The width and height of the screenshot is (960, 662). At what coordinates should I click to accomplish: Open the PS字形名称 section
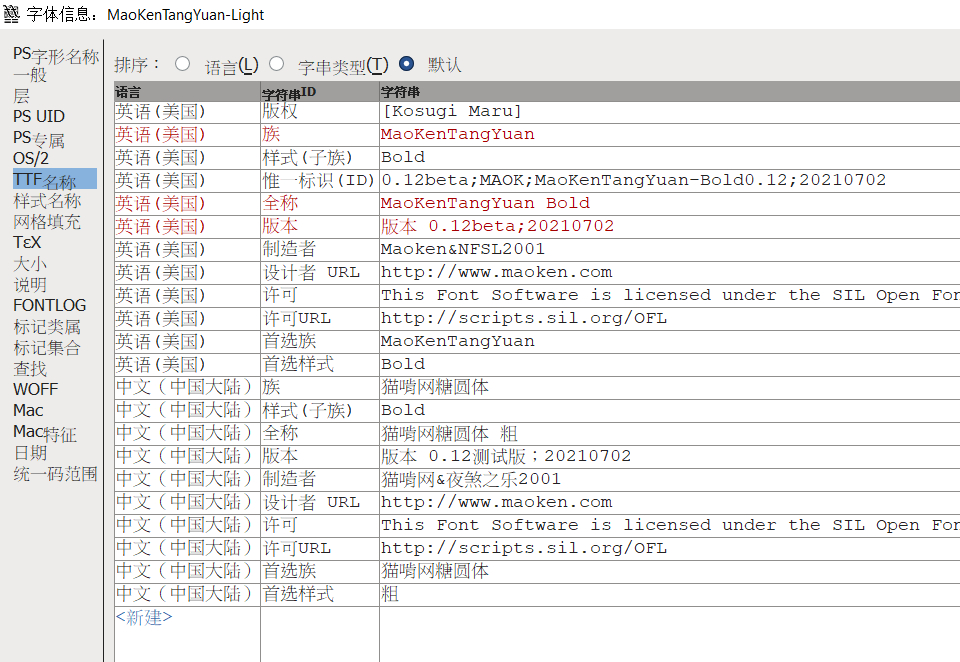55,55
